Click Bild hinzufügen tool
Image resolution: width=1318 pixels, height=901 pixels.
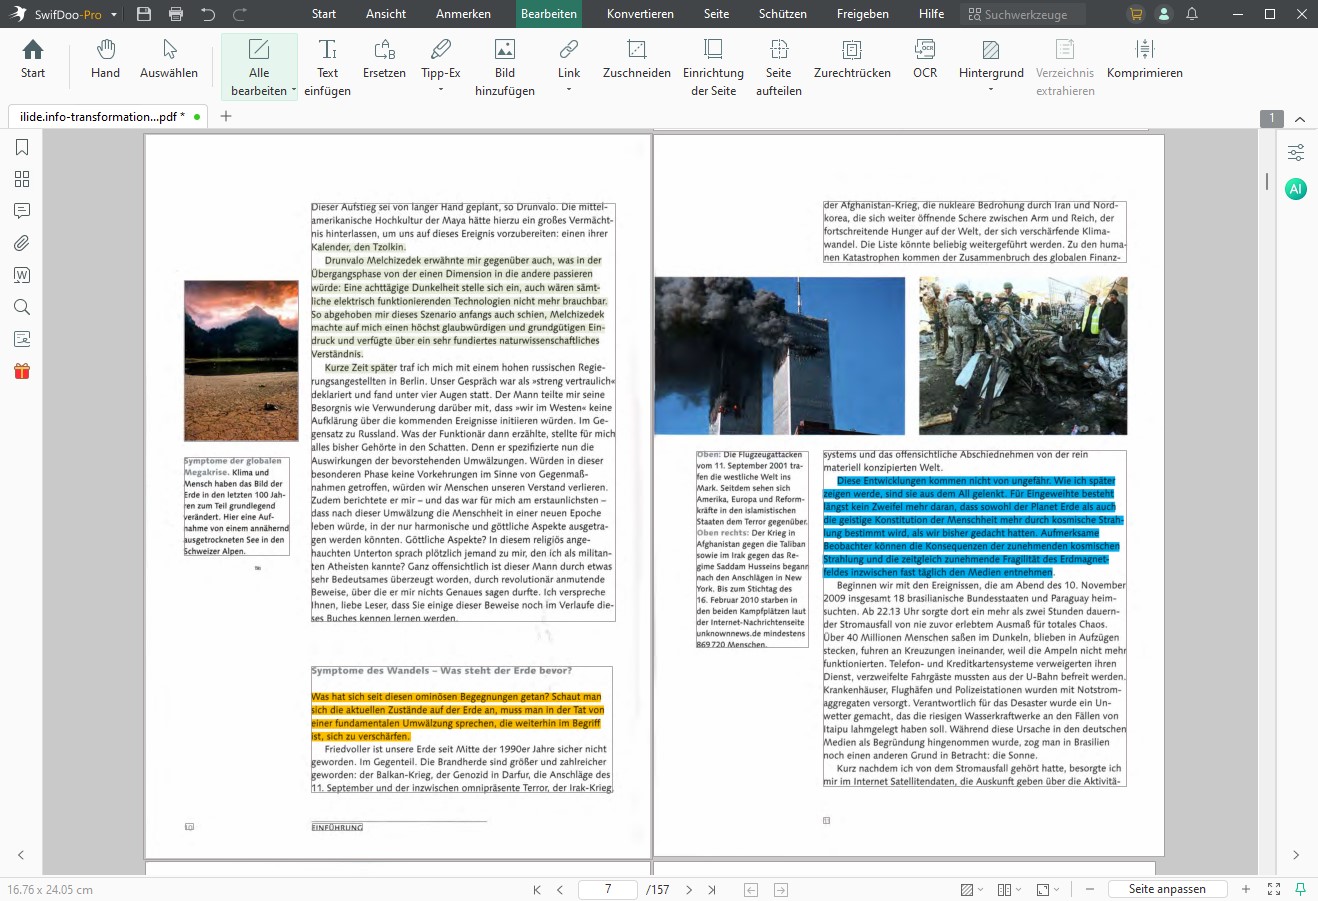(x=505, y=67)
